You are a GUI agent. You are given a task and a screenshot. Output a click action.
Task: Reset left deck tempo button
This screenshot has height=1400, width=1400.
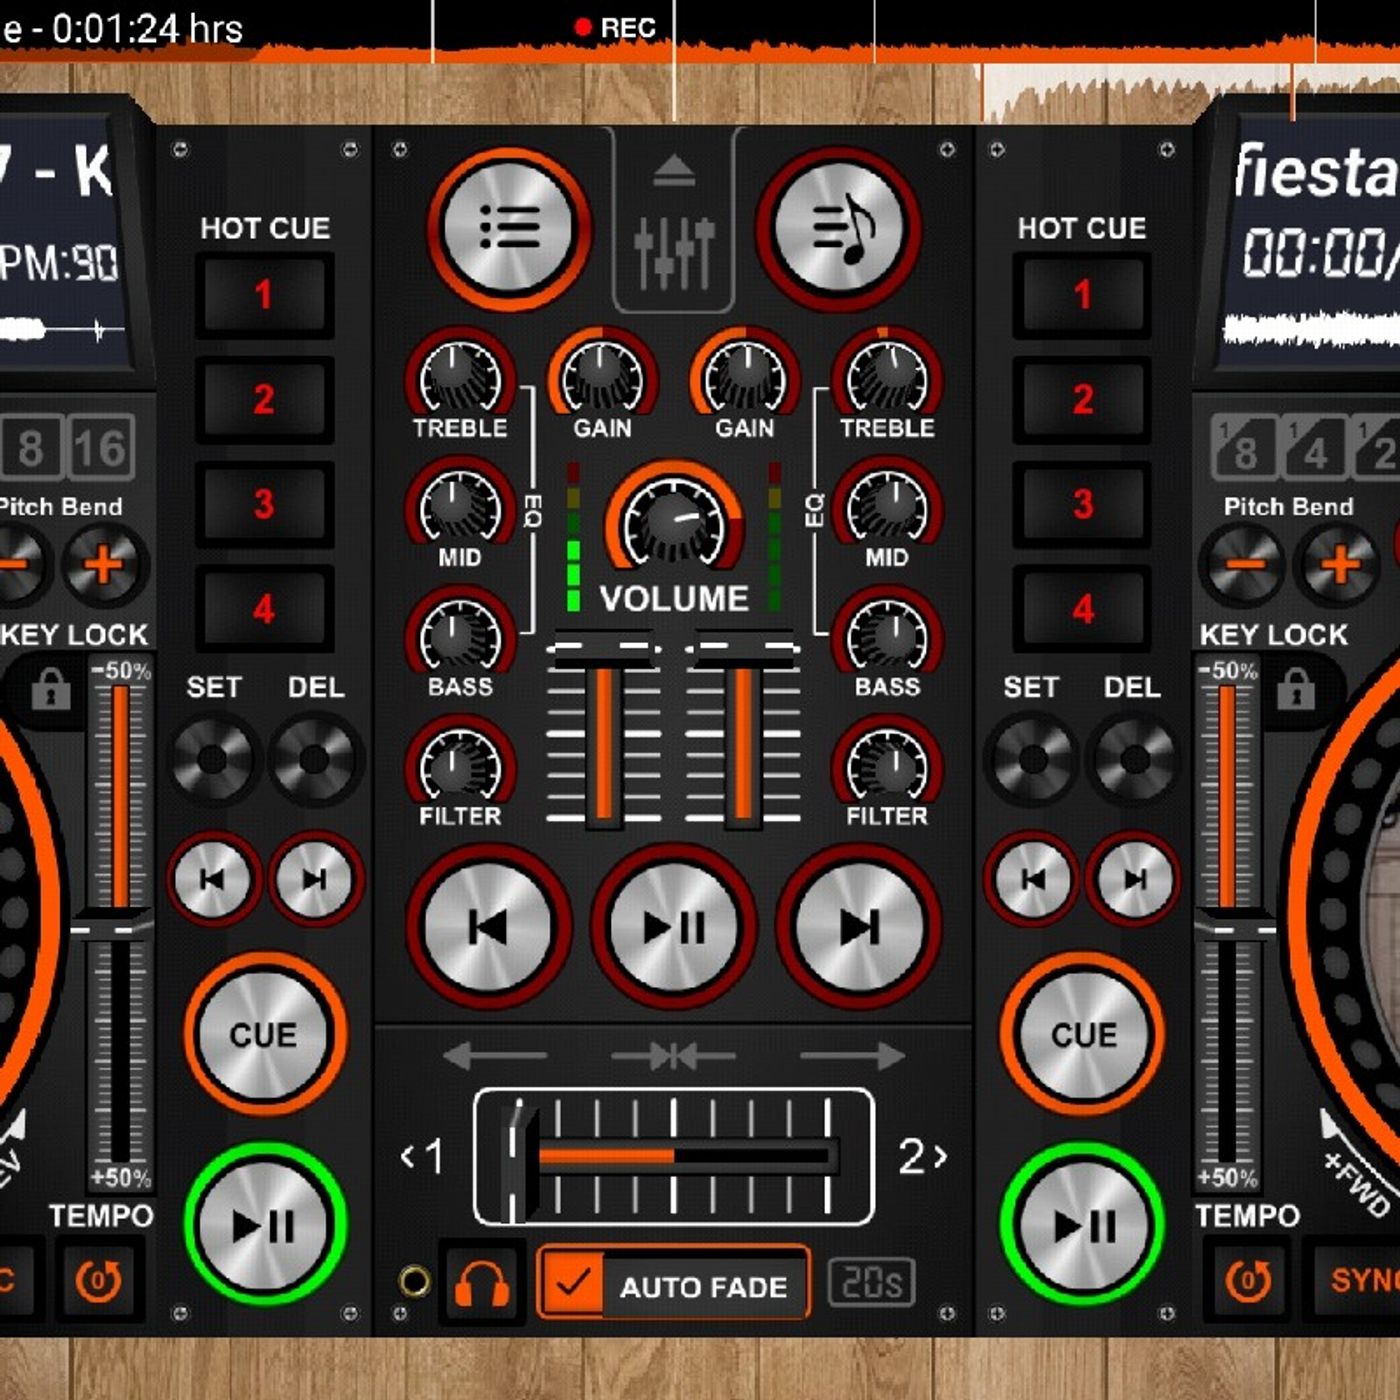point(100,1281)
